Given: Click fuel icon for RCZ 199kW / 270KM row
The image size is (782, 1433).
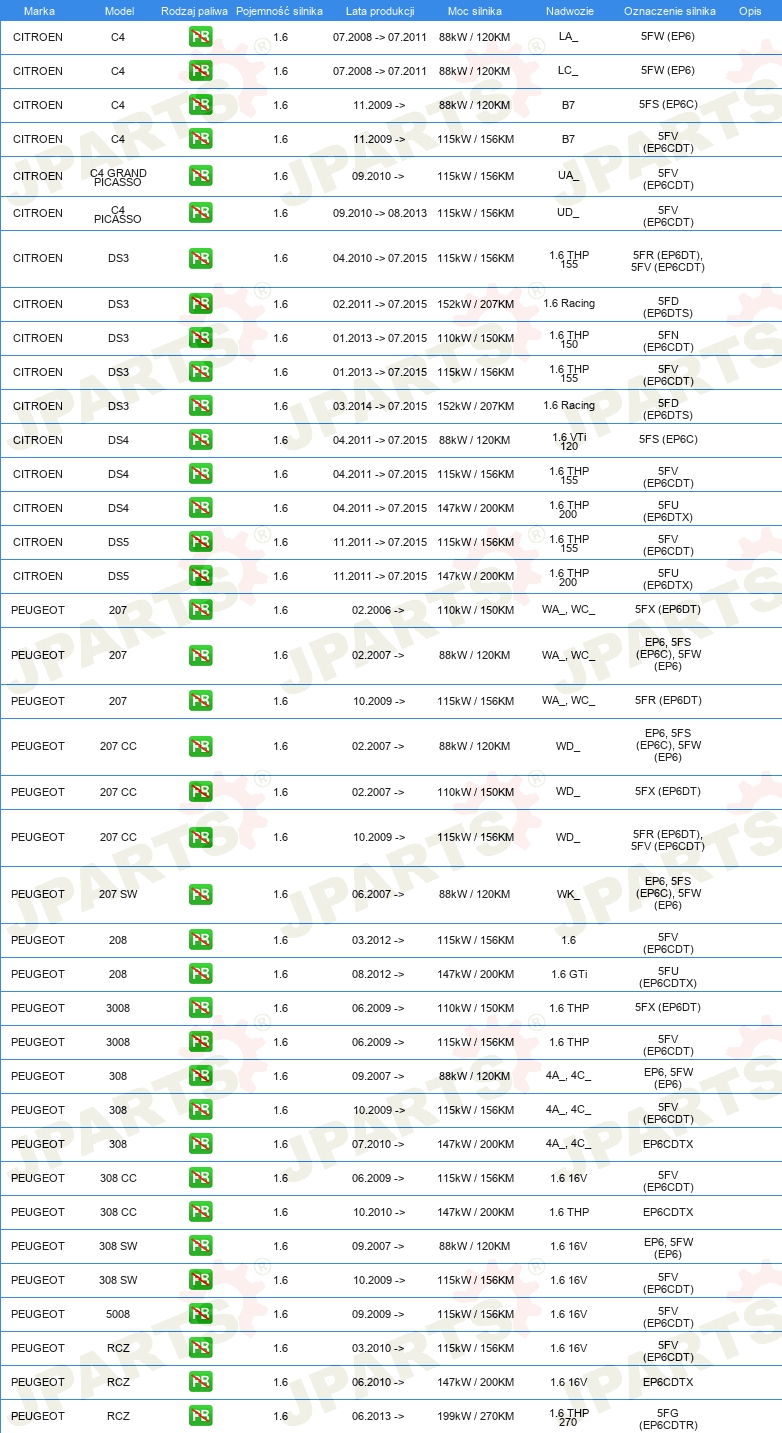Looking at the screenshot, I should pyautogui.click(x=201, y=1416).
